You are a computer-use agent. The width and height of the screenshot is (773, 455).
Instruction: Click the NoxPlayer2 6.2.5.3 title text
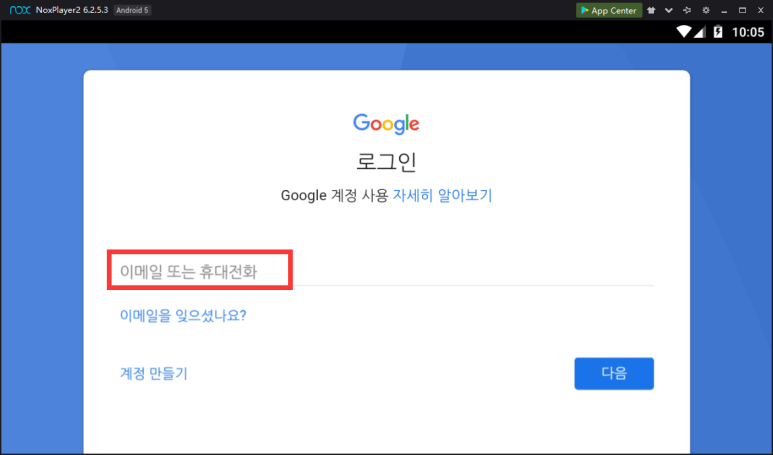click(71, 10)
